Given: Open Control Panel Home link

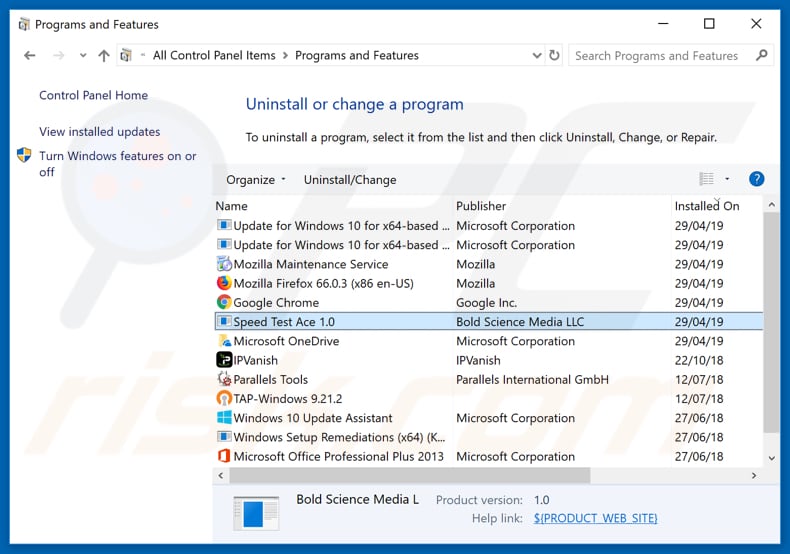Looking at the screenshot, I should pyautogui.click(x=94, y=95).
